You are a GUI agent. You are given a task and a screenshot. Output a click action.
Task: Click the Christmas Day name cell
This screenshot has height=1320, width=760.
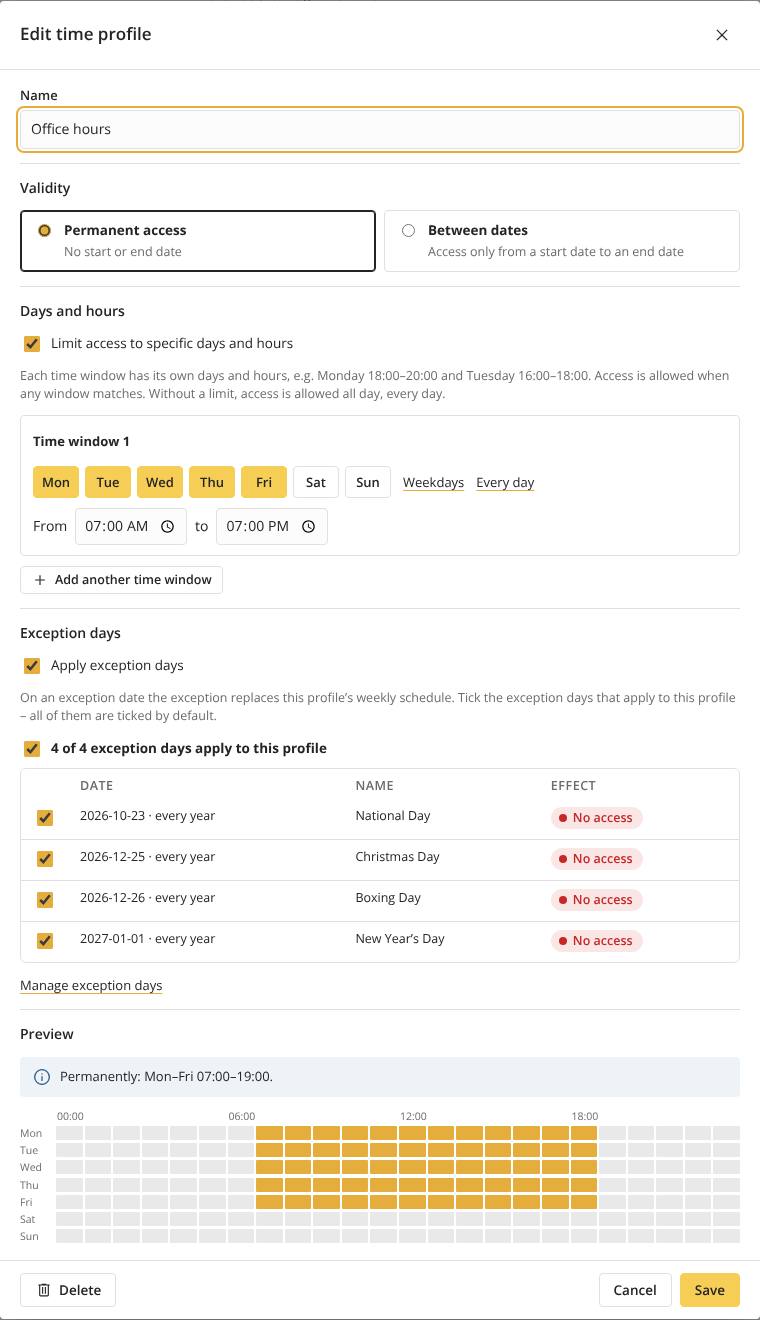(x=397, y=857)
